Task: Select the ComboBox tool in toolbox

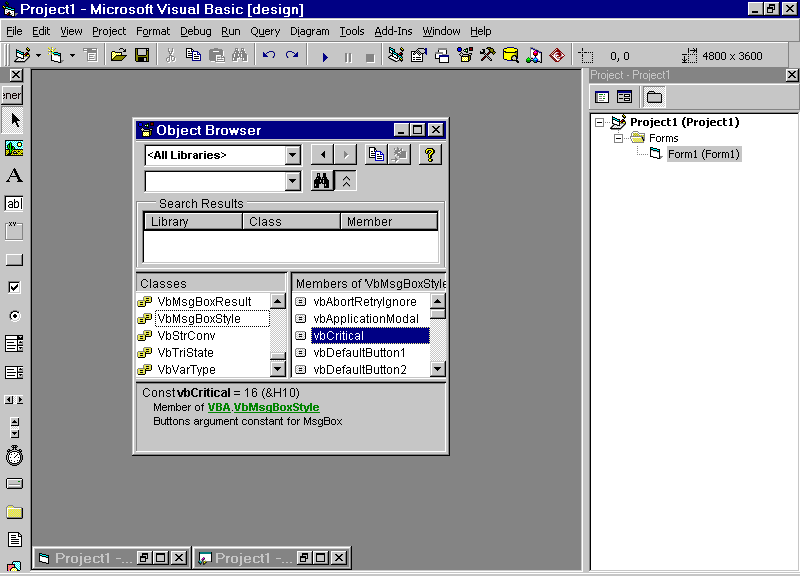Action: point(14,344)
